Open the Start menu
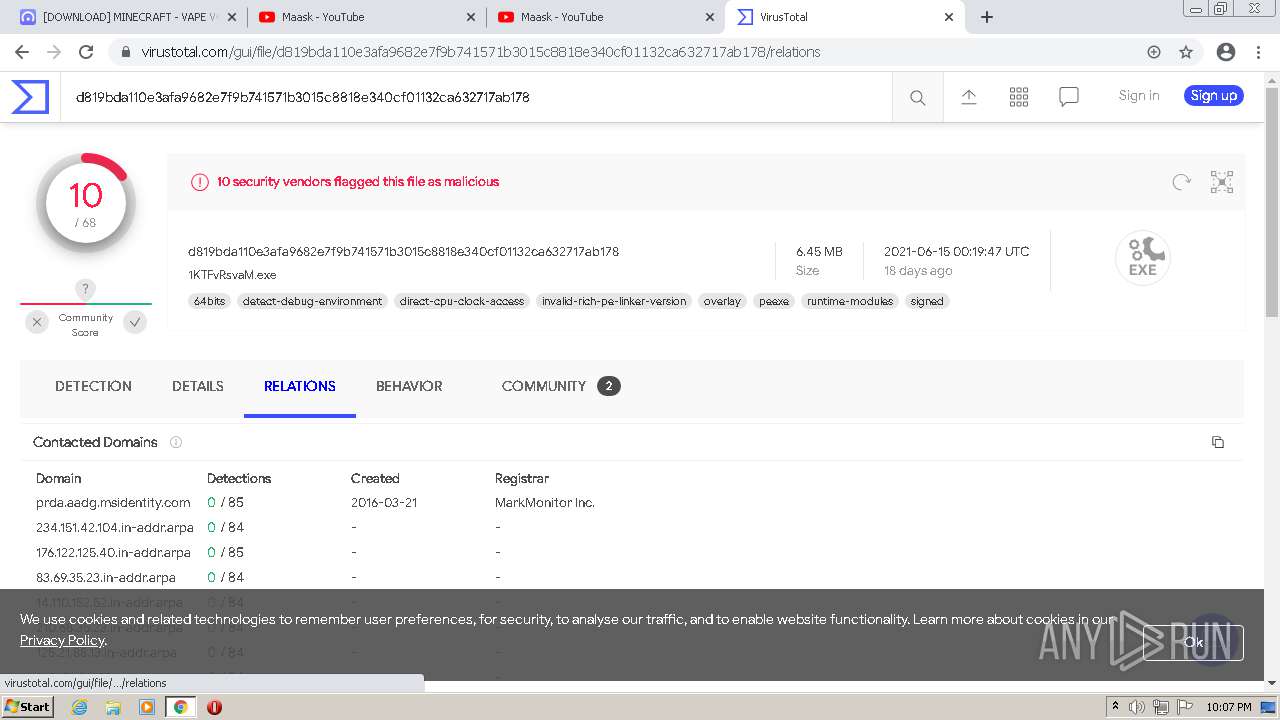Image resolution: width=1280 pixels, height=720 pixels. tap(28, 707)
